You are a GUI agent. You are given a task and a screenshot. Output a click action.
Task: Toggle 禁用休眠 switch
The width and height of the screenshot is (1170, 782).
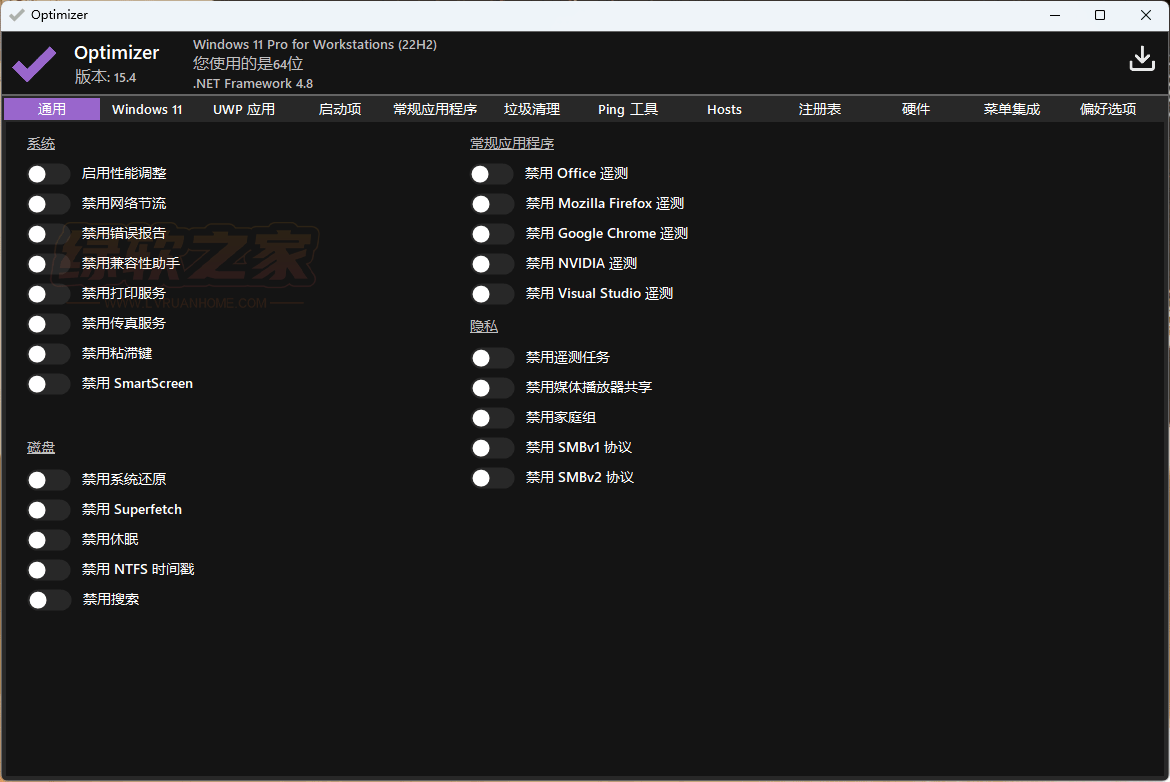(x=49, y=539)
